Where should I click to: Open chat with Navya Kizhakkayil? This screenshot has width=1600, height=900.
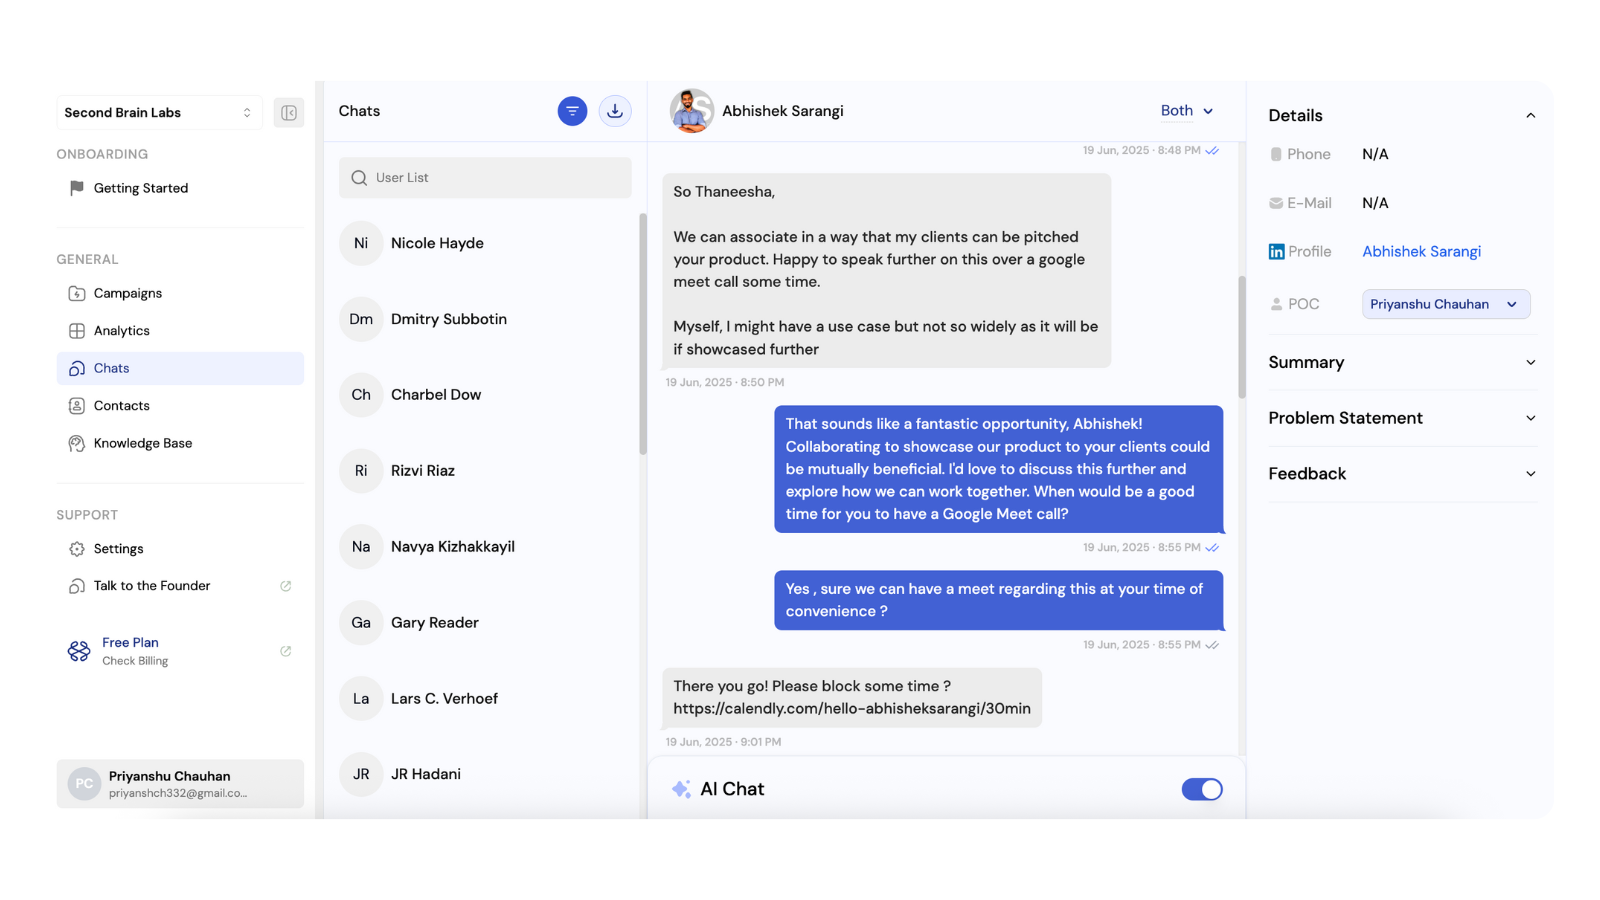click(x=486, y=547)
